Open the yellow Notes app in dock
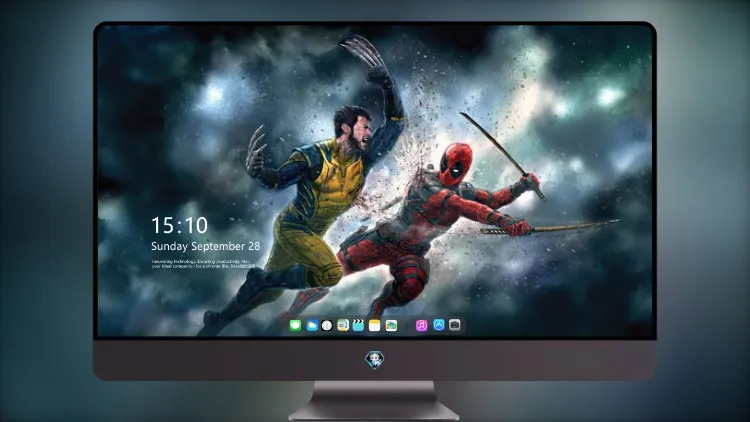Image resolution: width=750 pixels, height=422 pixels. pos(375,326)
